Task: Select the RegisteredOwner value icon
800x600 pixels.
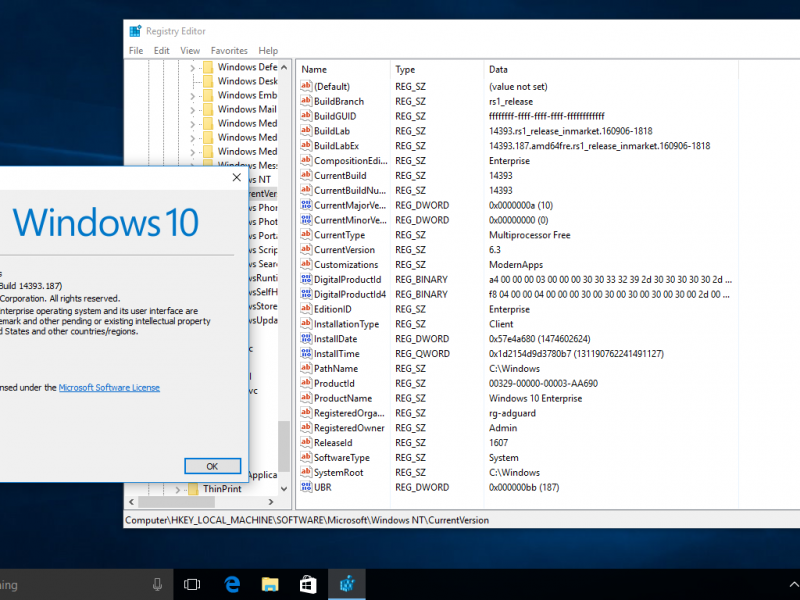Action: point(306,428)
